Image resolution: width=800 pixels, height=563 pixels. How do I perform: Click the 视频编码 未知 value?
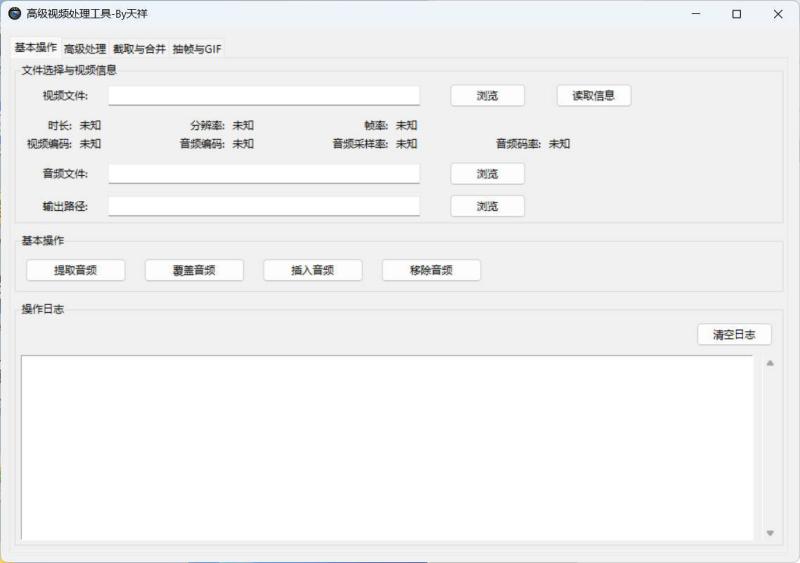coord(90,144)
